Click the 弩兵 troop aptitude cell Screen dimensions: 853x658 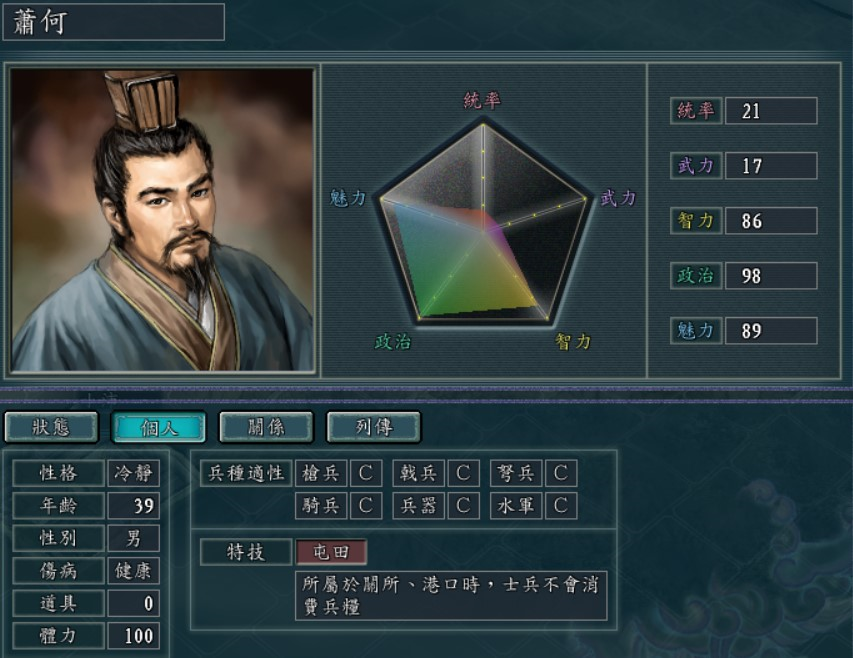click(x=516, y=473)
